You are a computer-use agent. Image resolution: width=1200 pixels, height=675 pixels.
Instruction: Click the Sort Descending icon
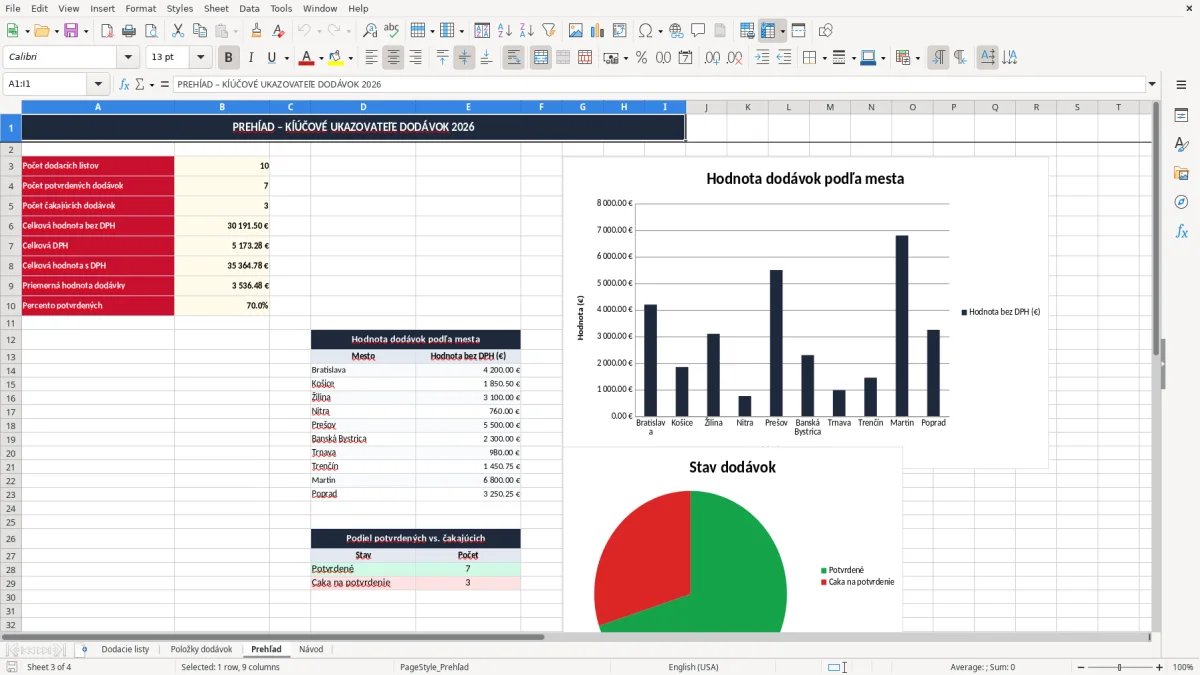(x=526, y=31)
